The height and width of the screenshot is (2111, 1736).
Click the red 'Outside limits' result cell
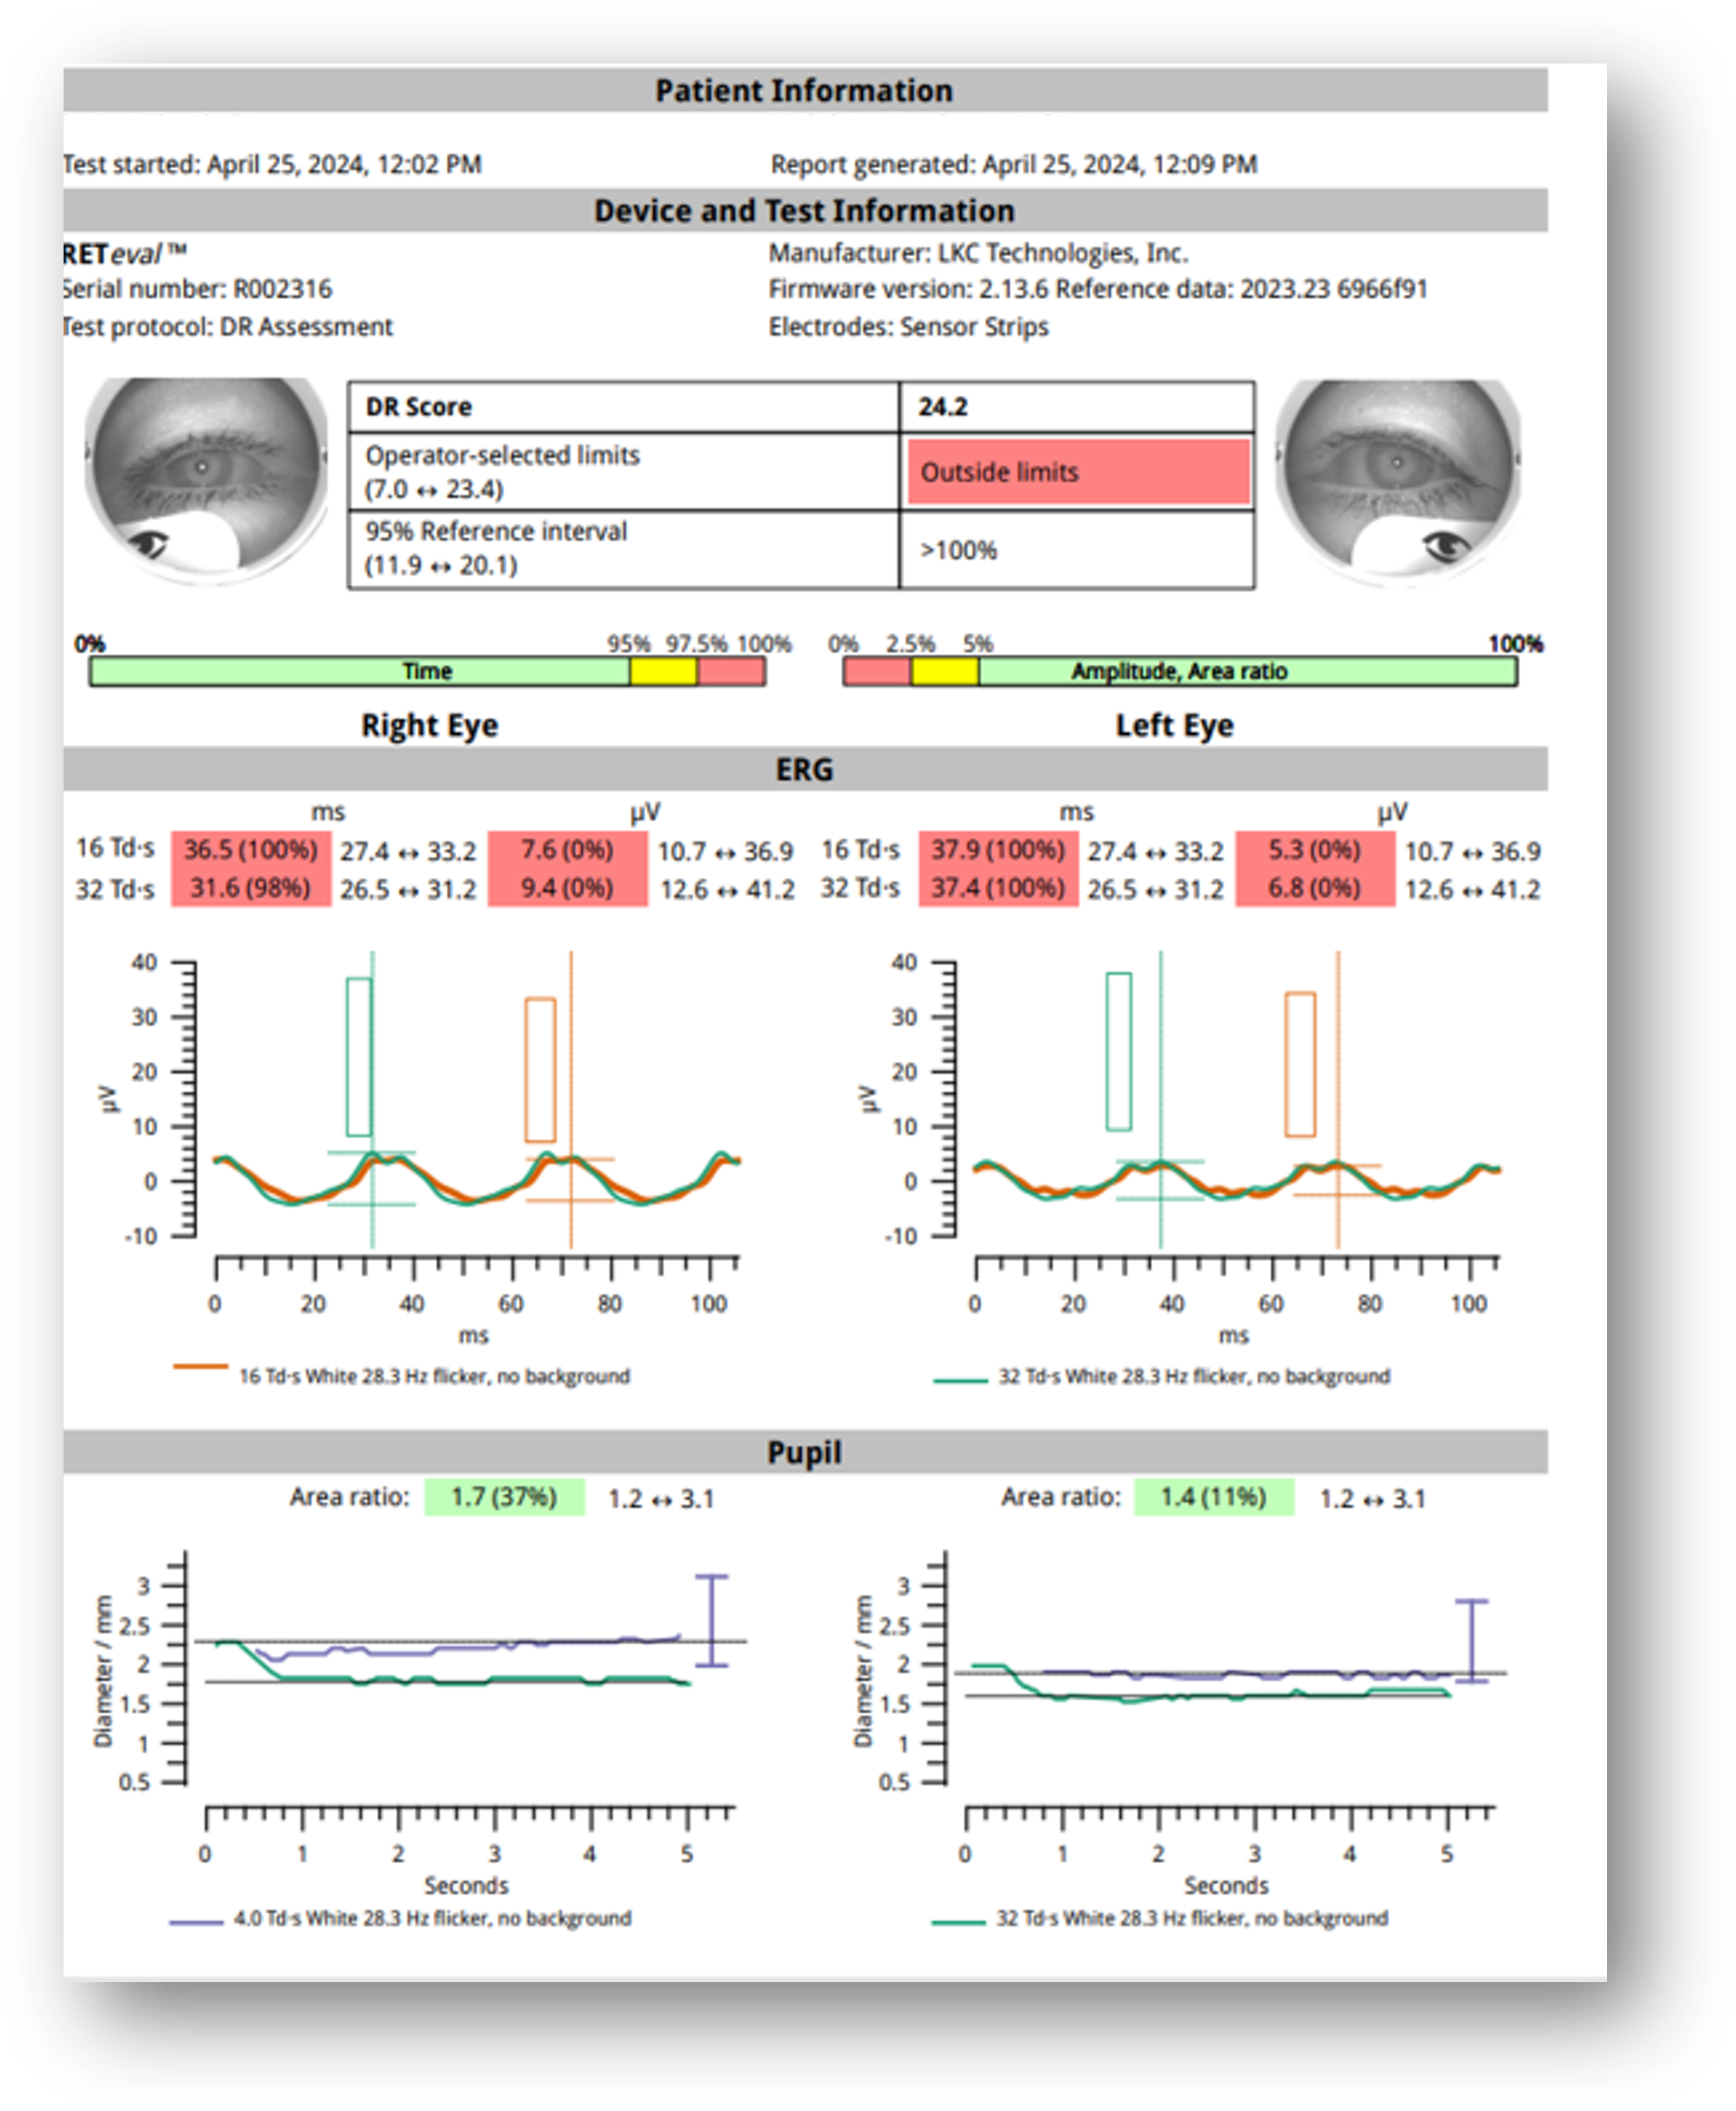1078,471
